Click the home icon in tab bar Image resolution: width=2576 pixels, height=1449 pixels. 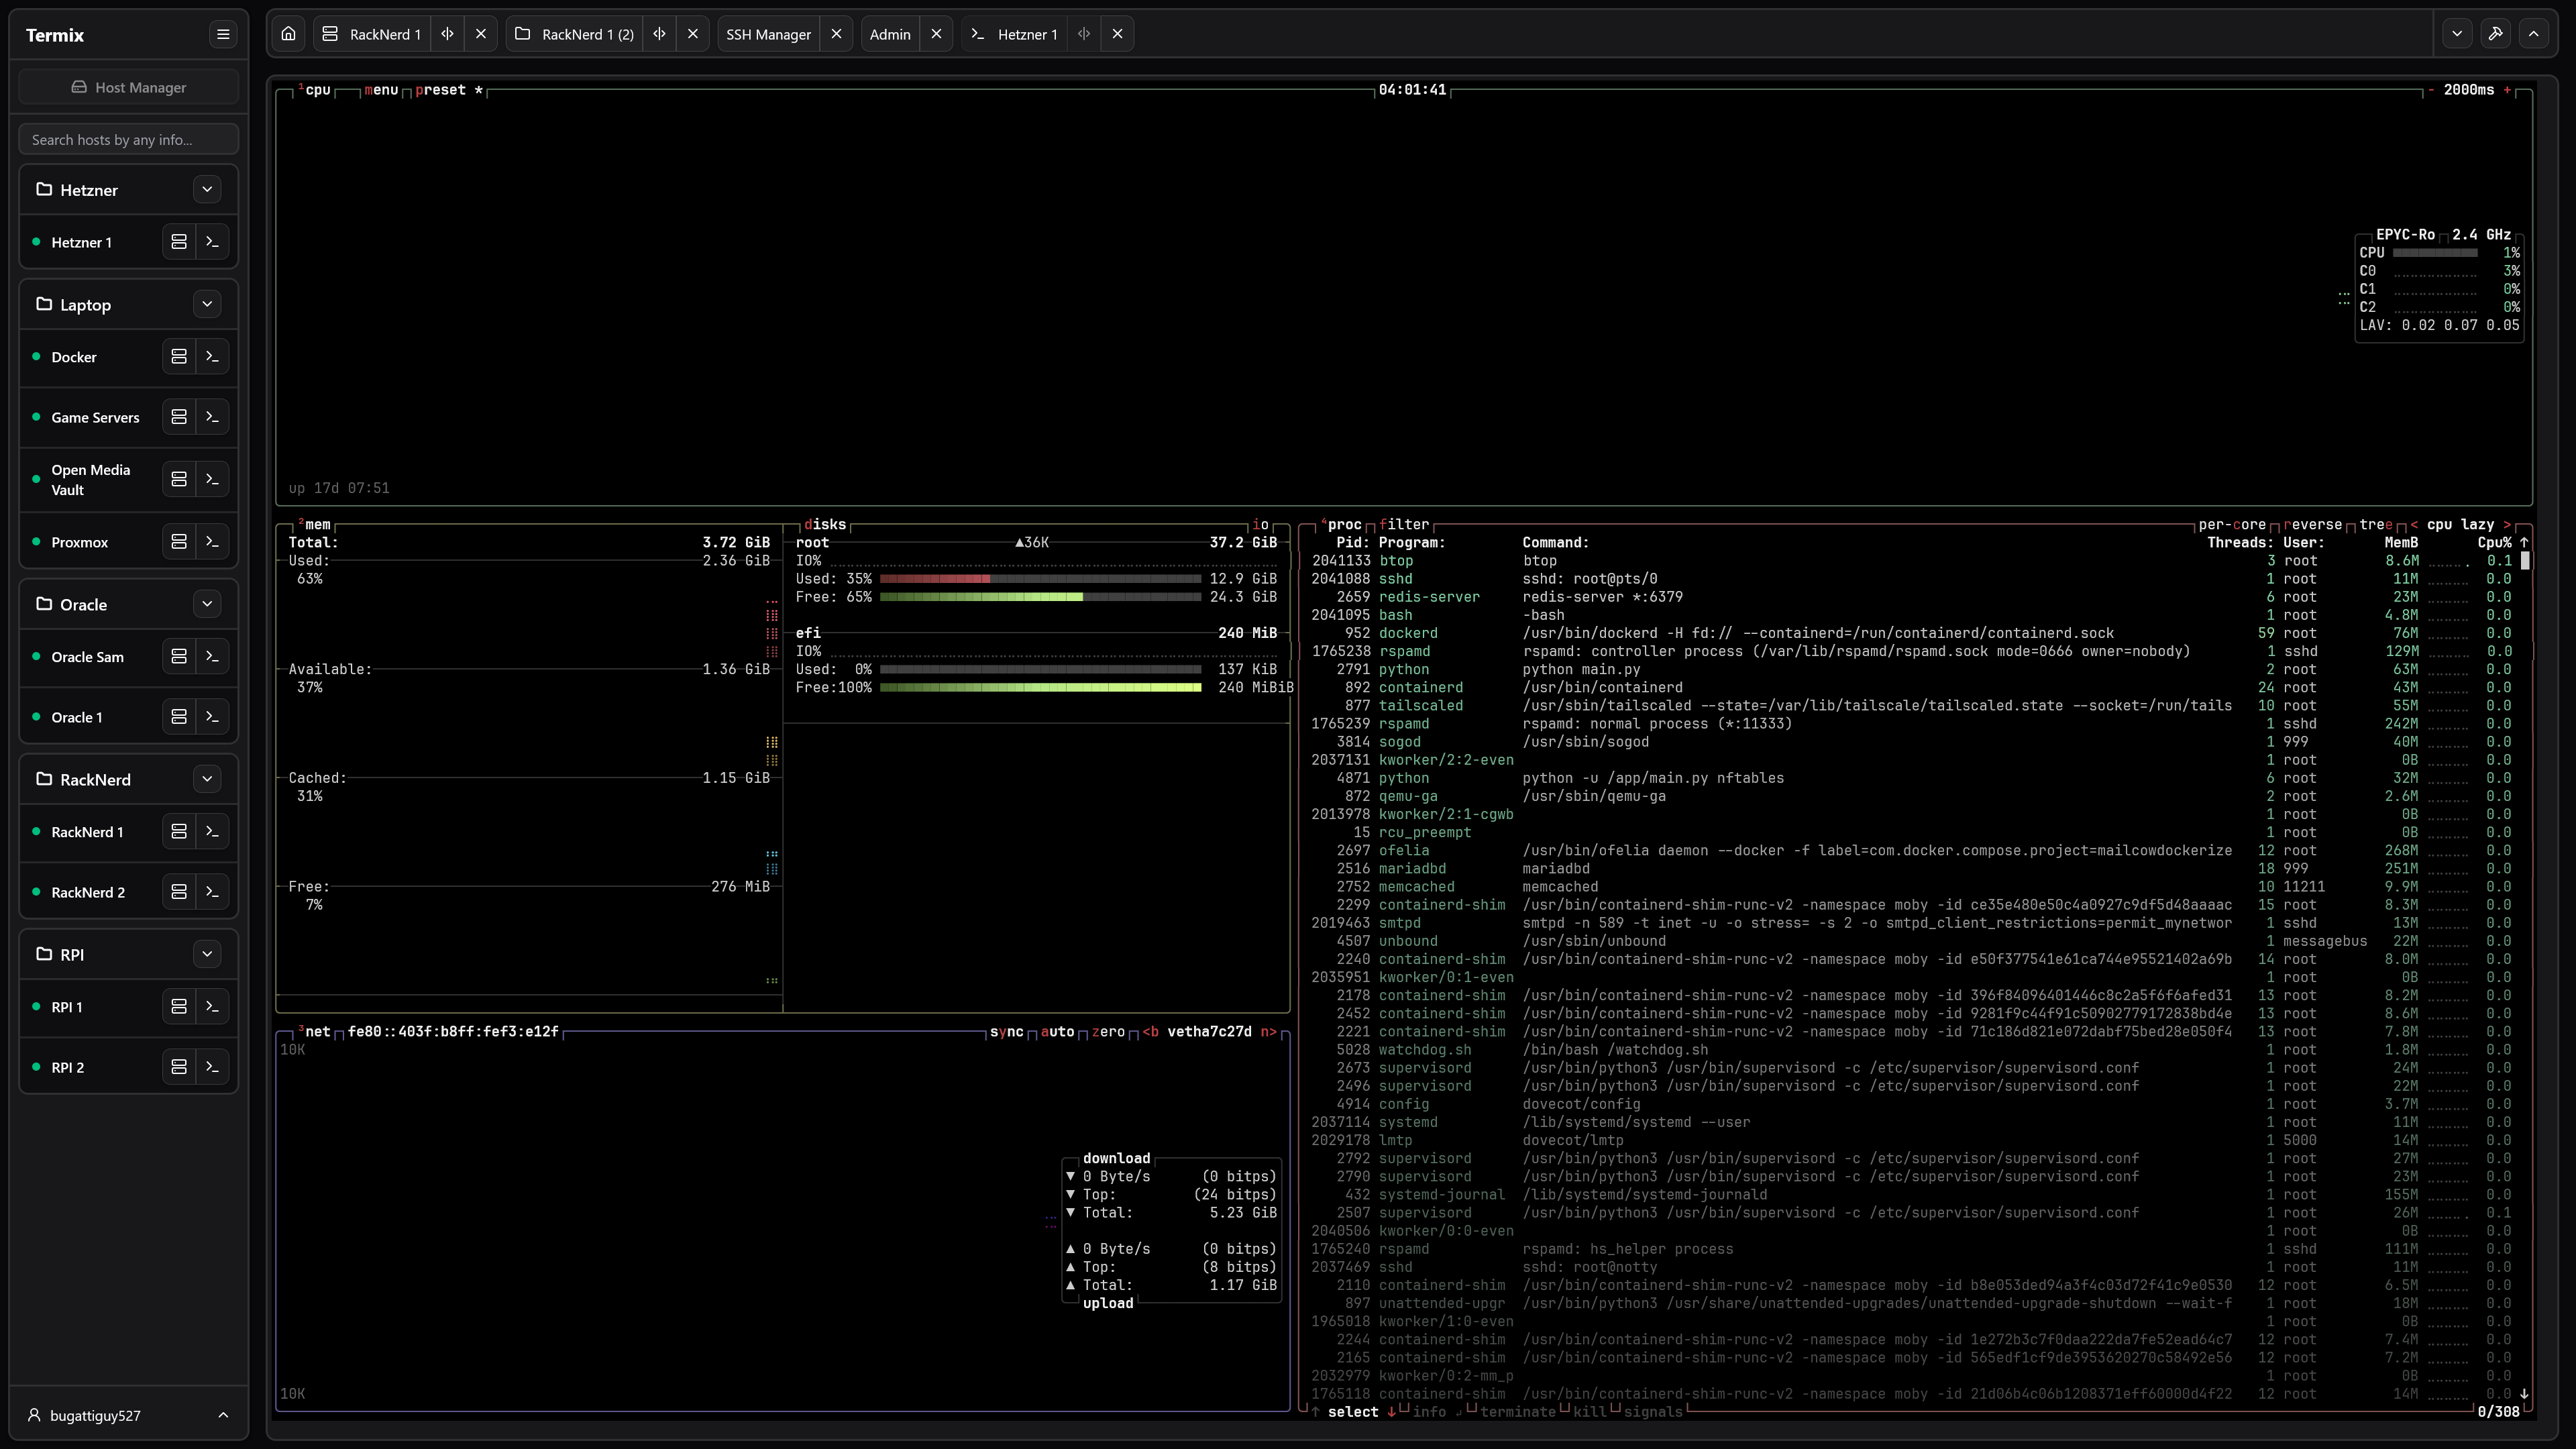(x=288, y=34)
